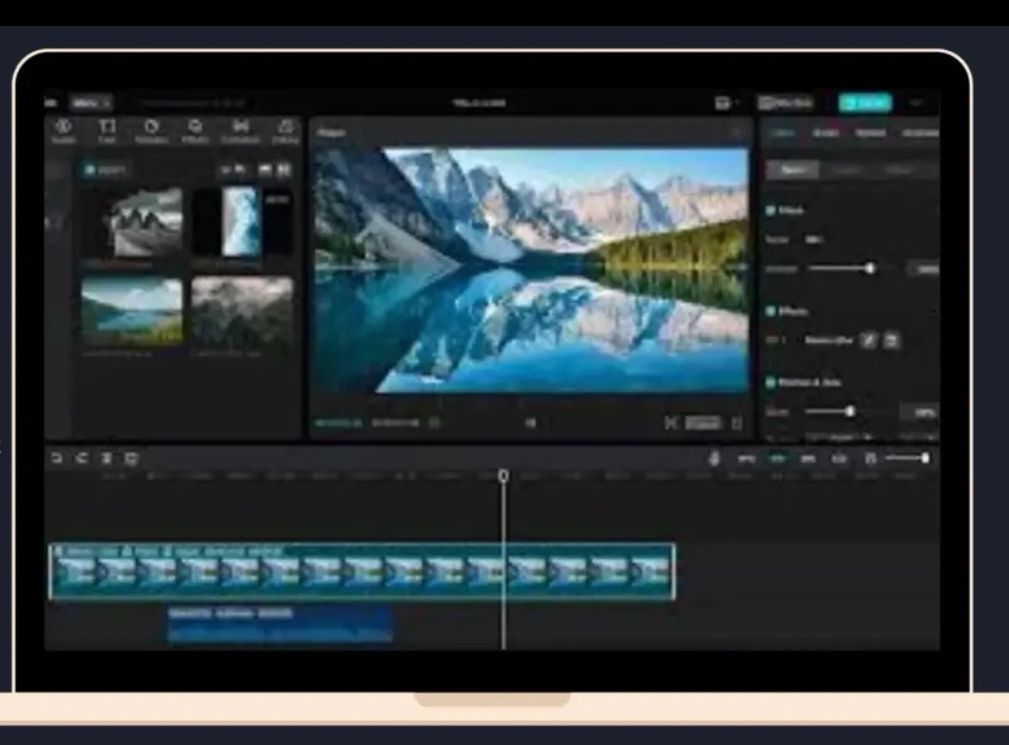Click the fullscreen icon in the player
This screenshot has width=1009, height=745.
[737, 423]
